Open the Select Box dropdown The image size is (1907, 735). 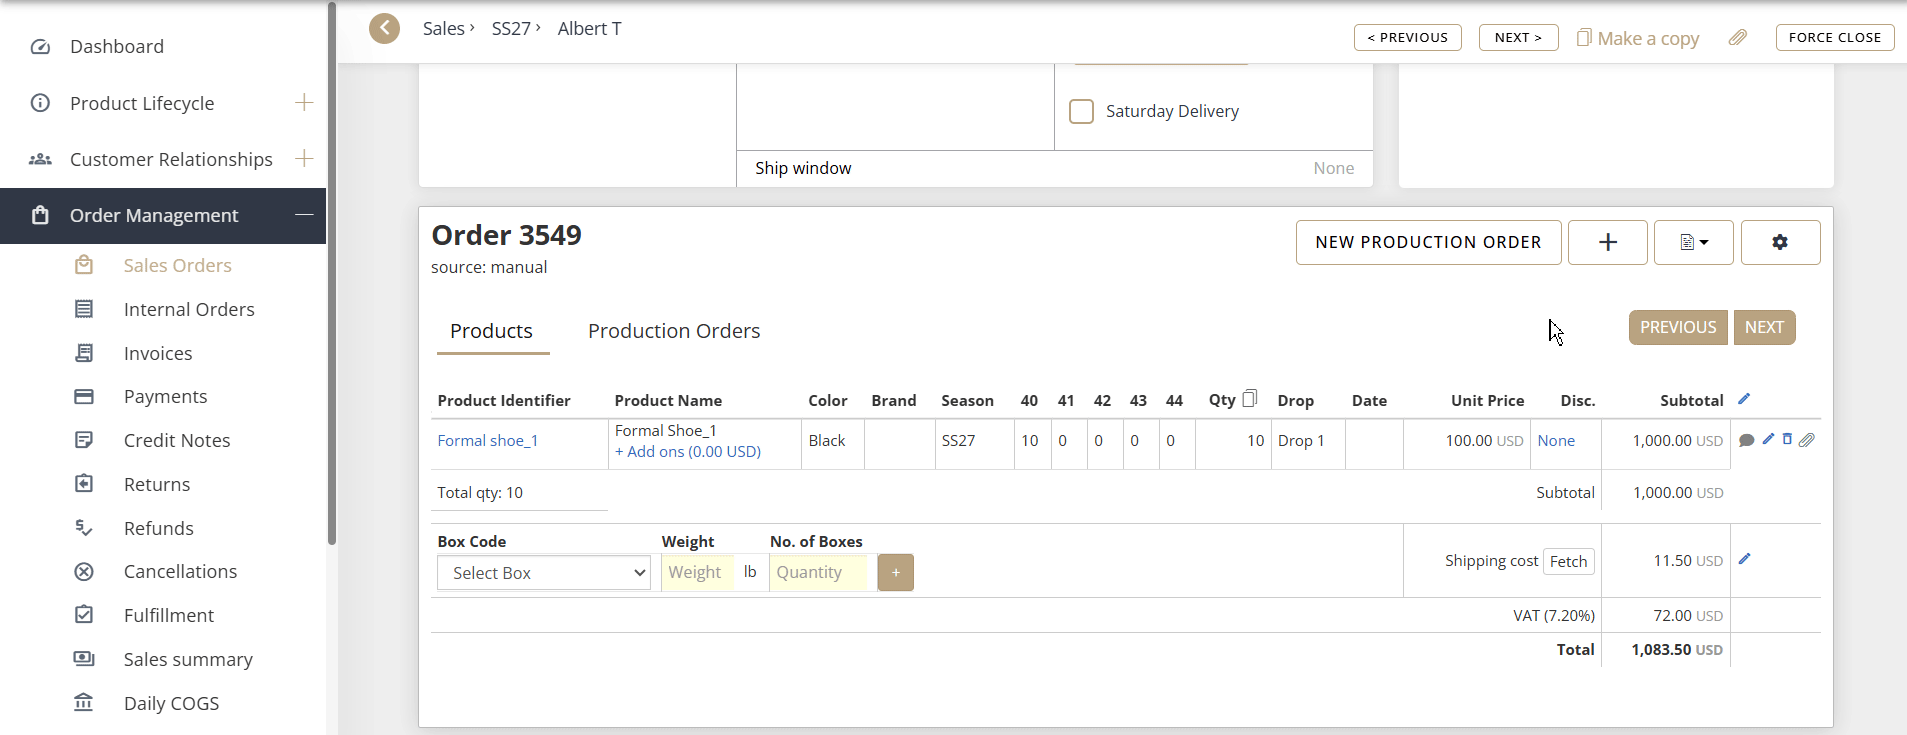coord(544,573)
